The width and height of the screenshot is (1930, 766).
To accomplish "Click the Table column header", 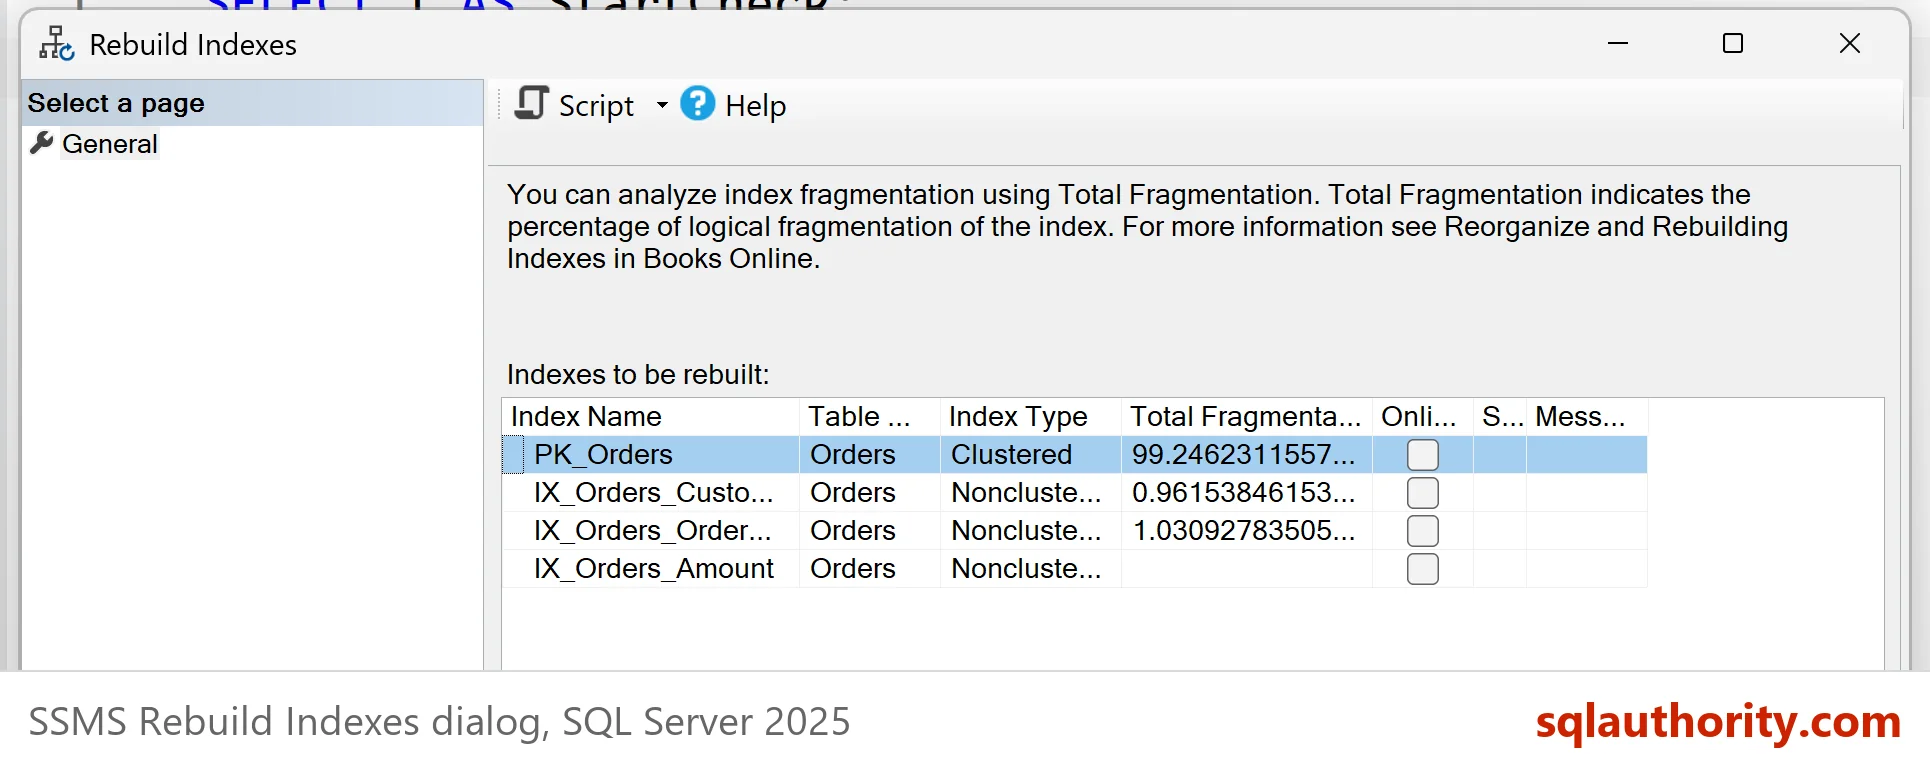I will click(x=869, y=416).
